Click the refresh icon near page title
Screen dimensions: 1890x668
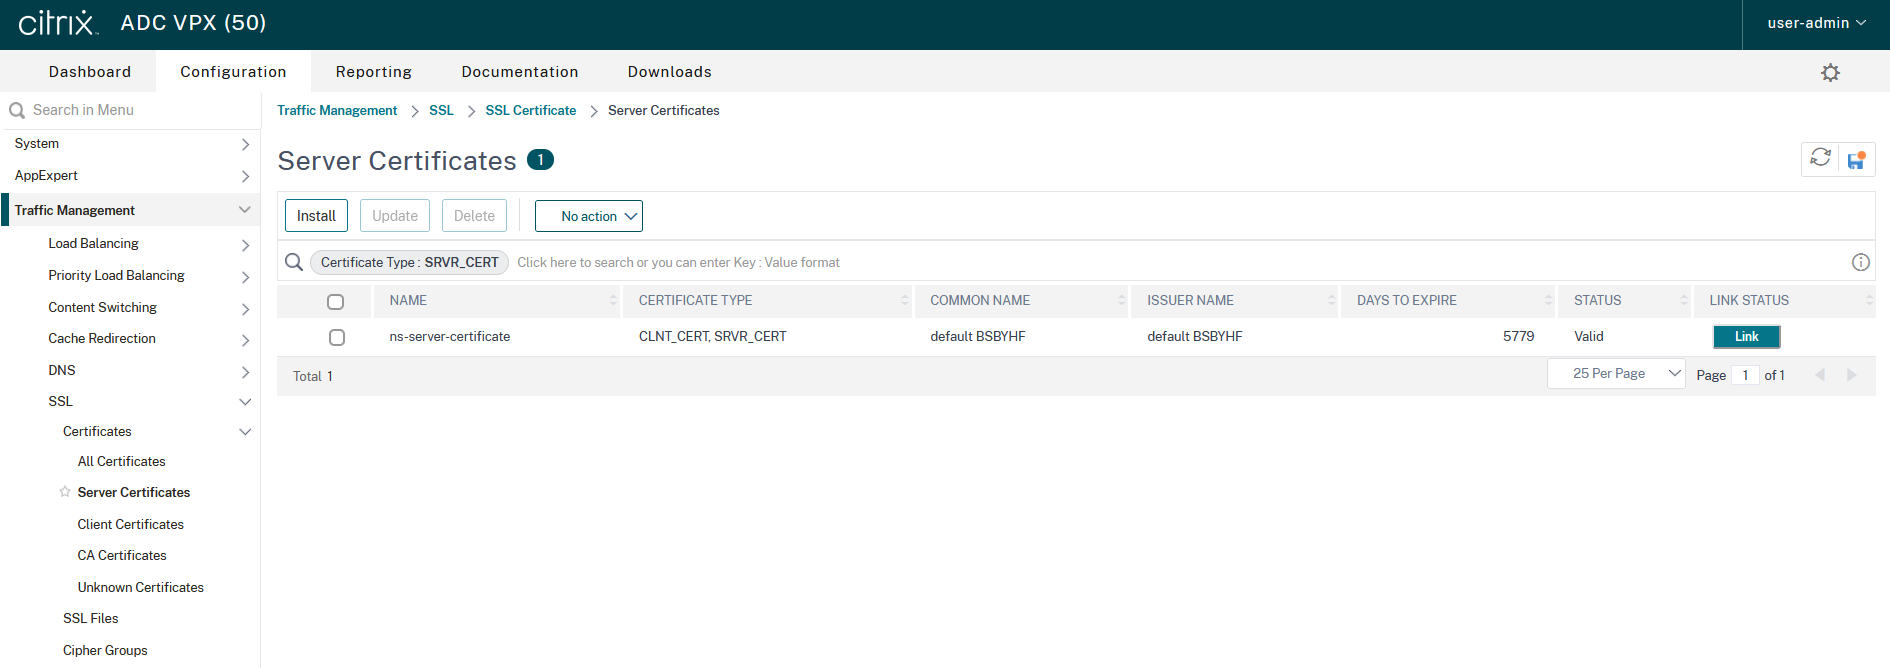[1820, 158]
